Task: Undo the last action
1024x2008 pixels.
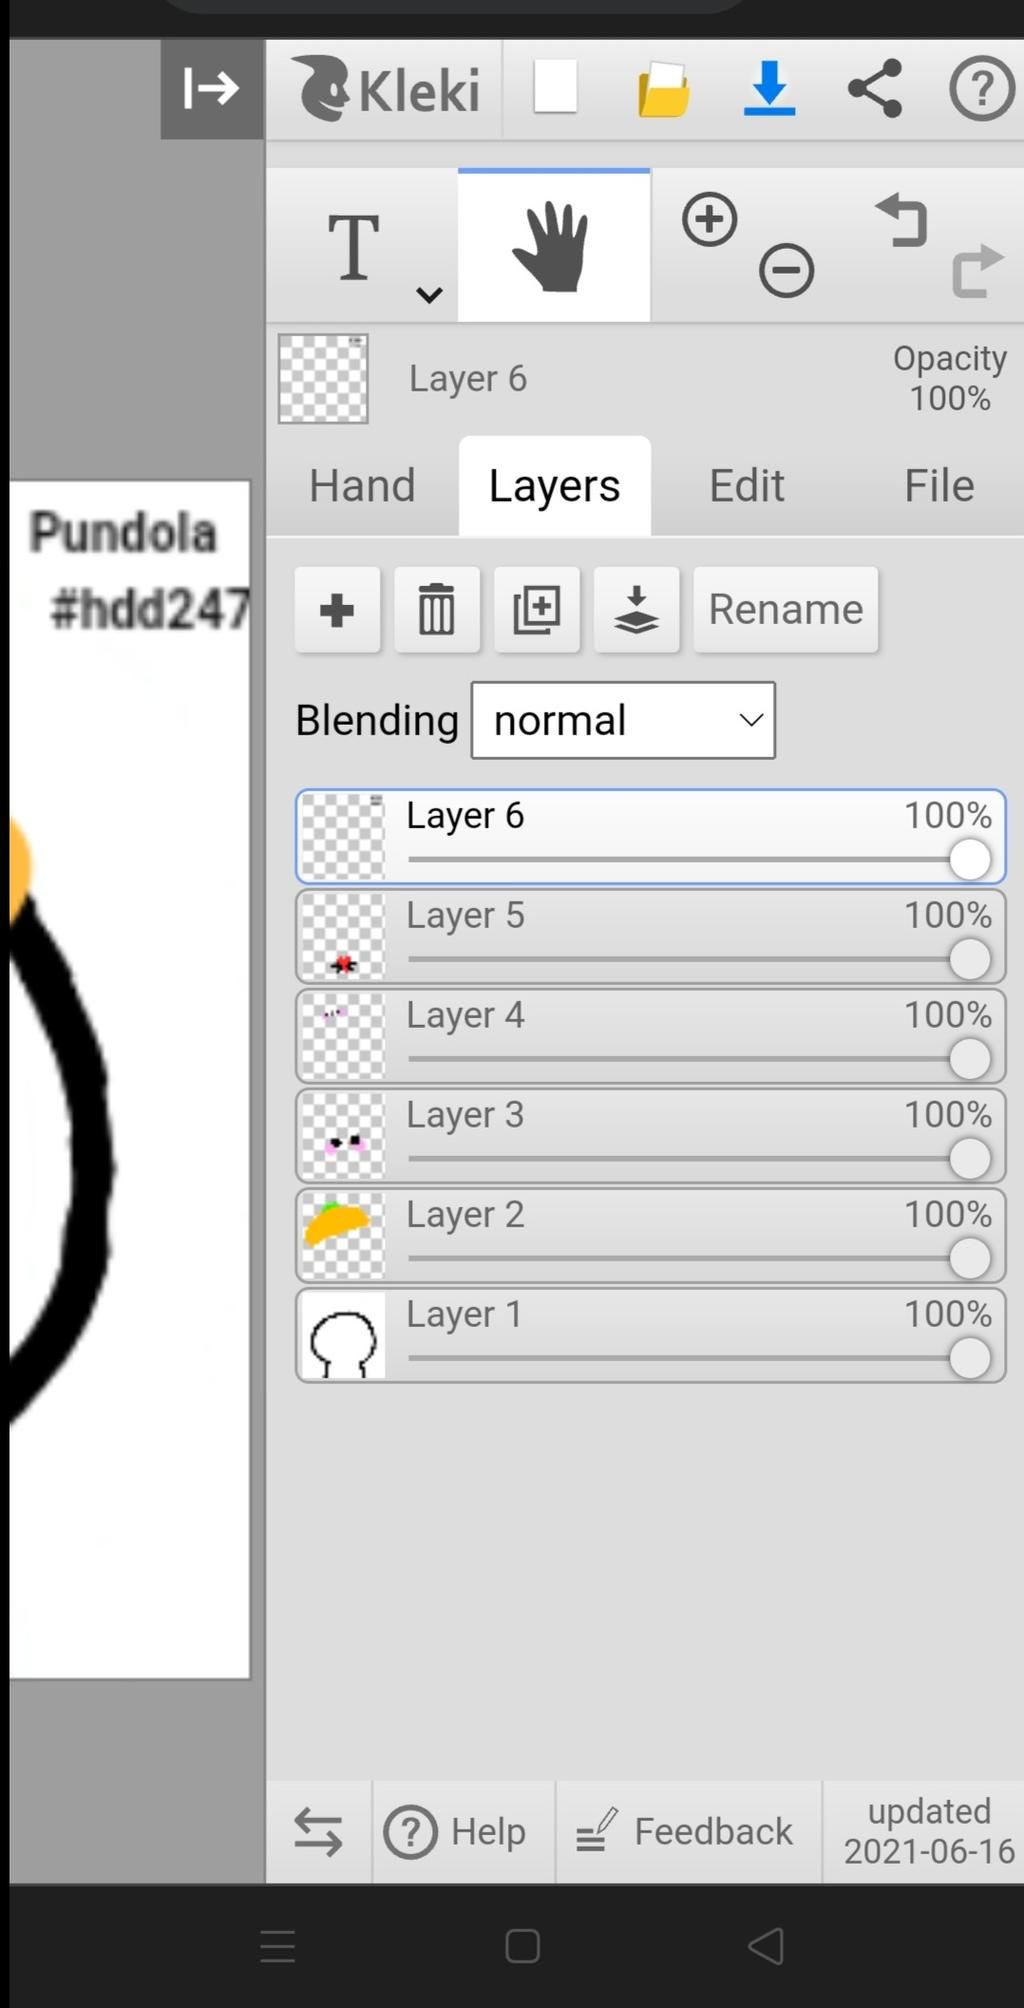Action: pos(902,220)
